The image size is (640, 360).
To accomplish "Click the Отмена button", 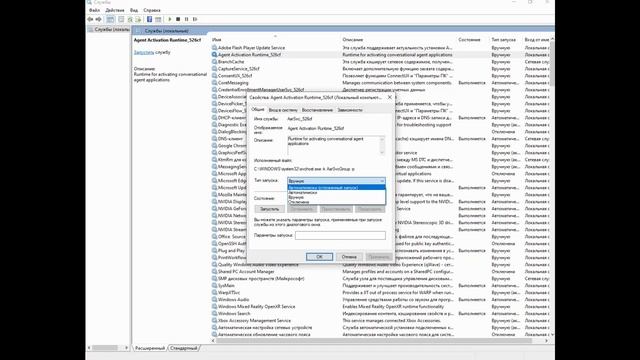I will pos(349,257).
